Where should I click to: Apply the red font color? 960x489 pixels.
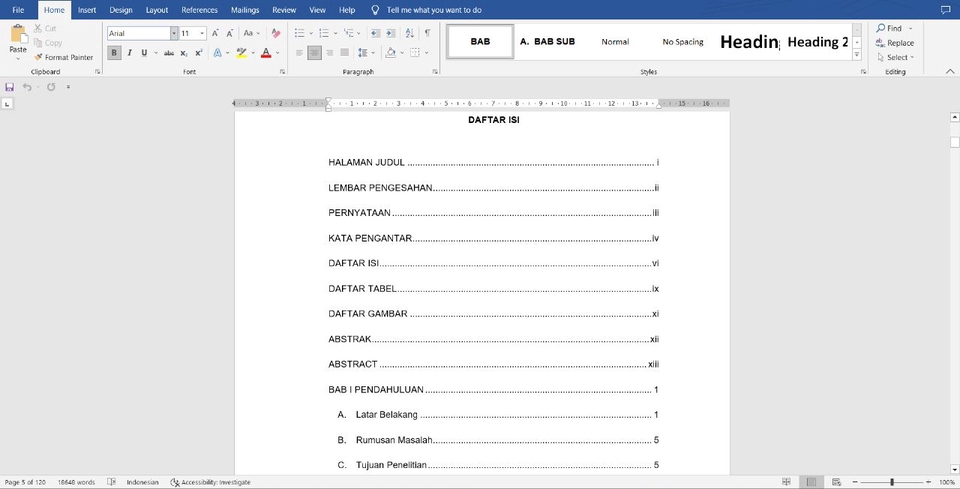pos(266,53)
